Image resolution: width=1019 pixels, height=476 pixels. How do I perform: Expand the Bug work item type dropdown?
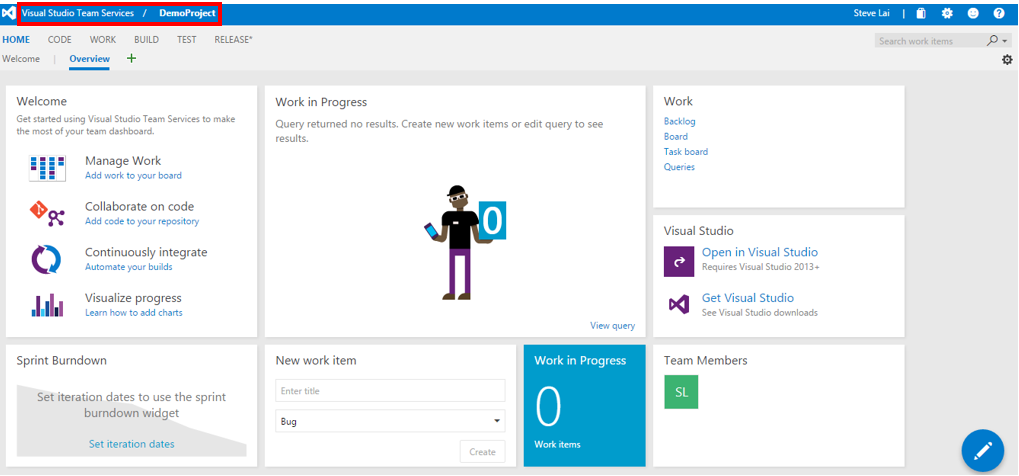click(497, 422)
